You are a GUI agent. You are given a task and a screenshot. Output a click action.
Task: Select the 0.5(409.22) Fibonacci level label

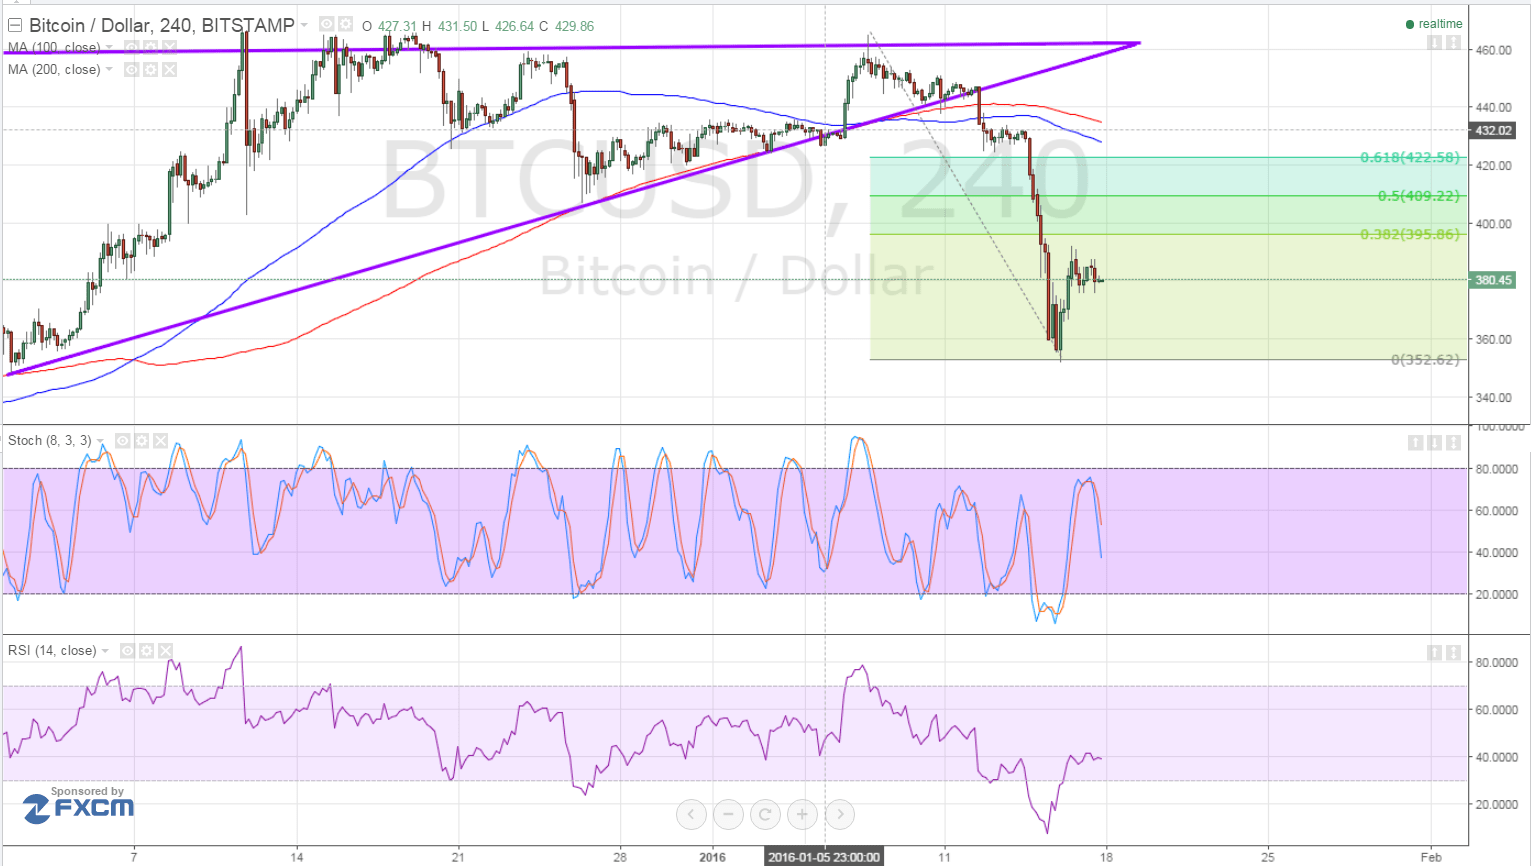1419,196
